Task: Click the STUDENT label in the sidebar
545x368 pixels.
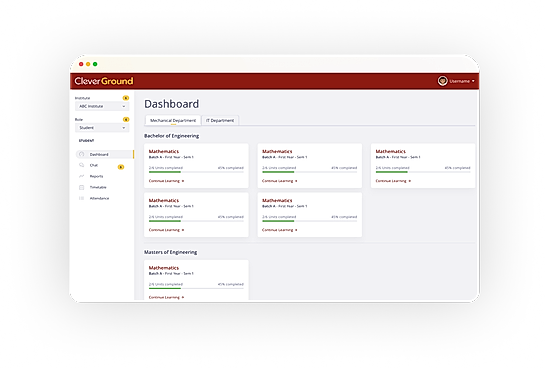Action: point(86,141)
